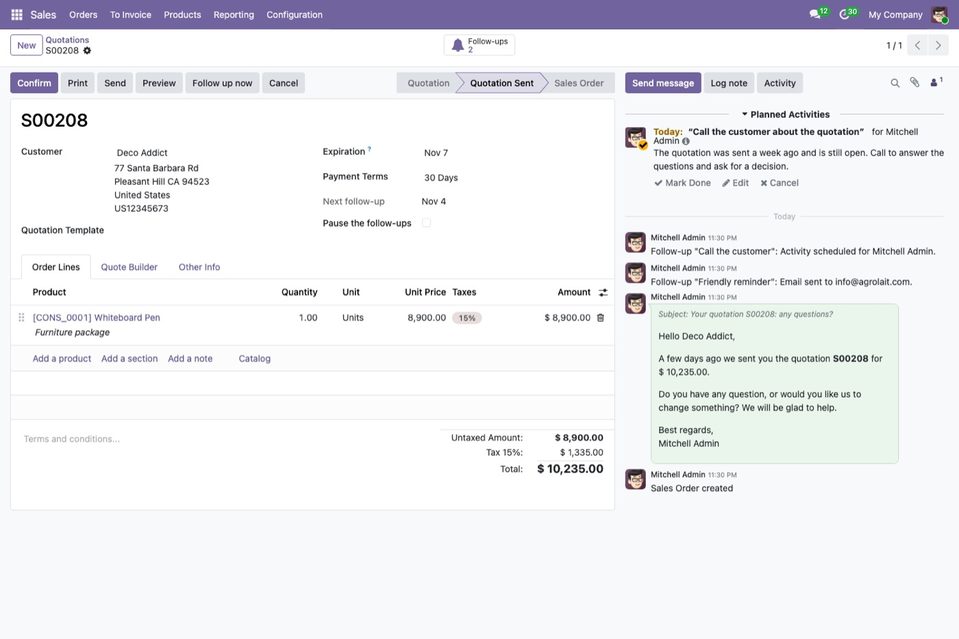Click the Follow up now button
Viewport: 959px width, 639px height.
click(222, 83)
